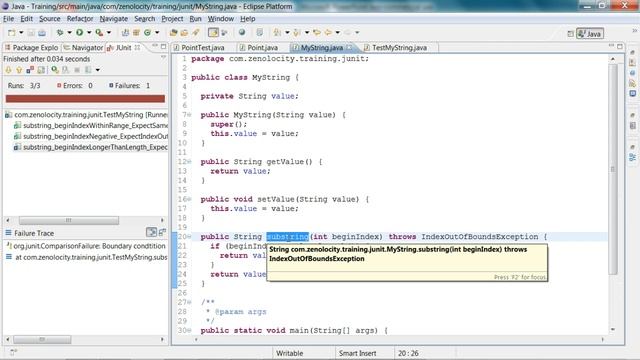This screenshot has width=640, height=360.
Task: Switch to the Java perspective button
Action: click(x=590, y=33)
